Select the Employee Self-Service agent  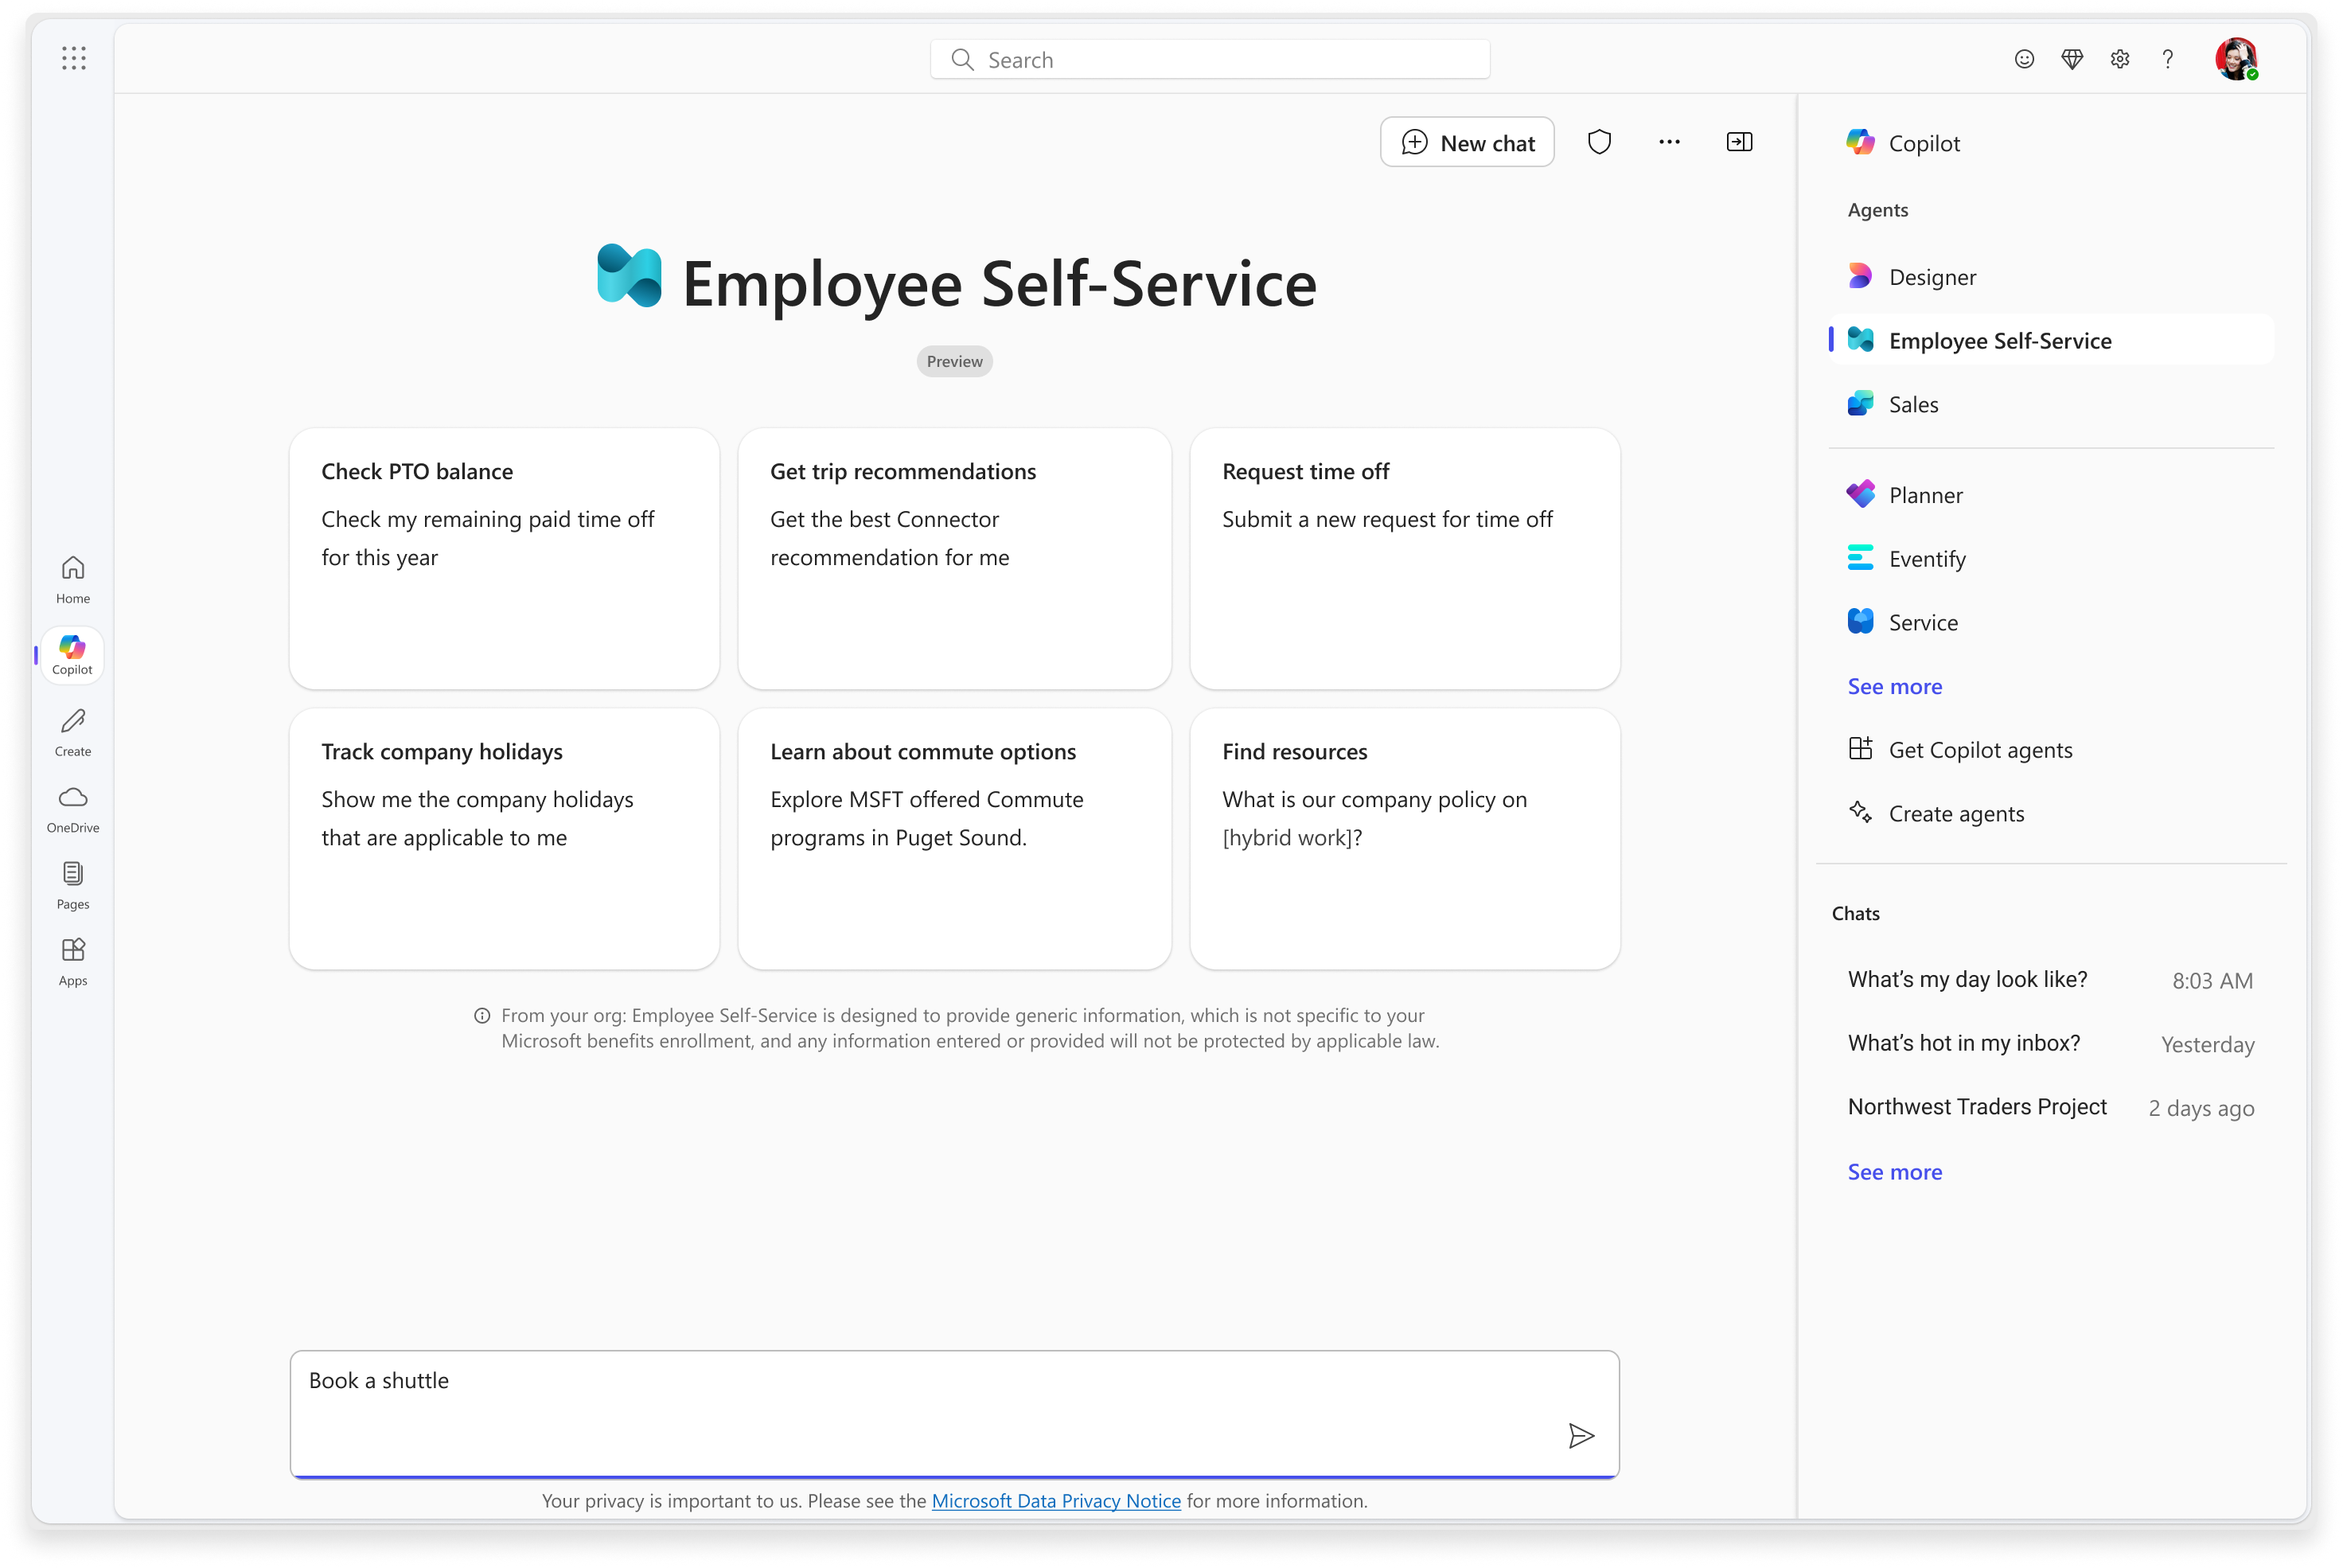2050,341
